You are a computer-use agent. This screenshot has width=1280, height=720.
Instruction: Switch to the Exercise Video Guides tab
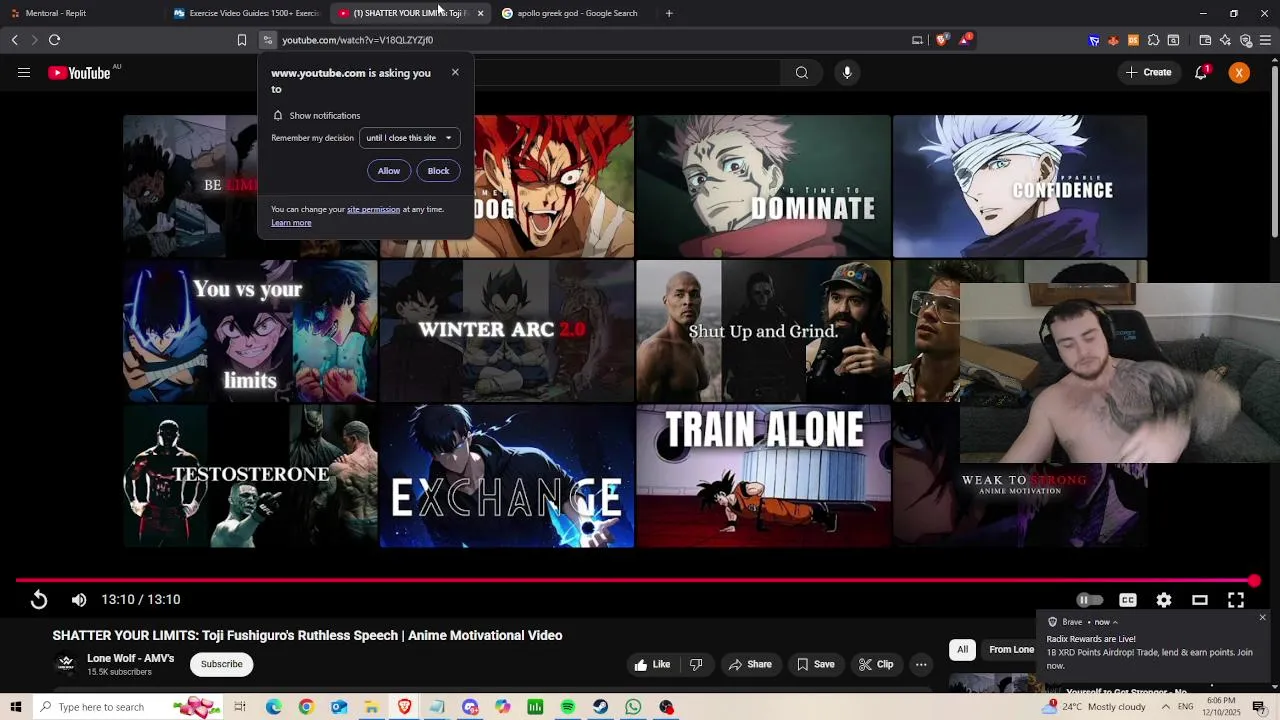click(x=247, y=13)
